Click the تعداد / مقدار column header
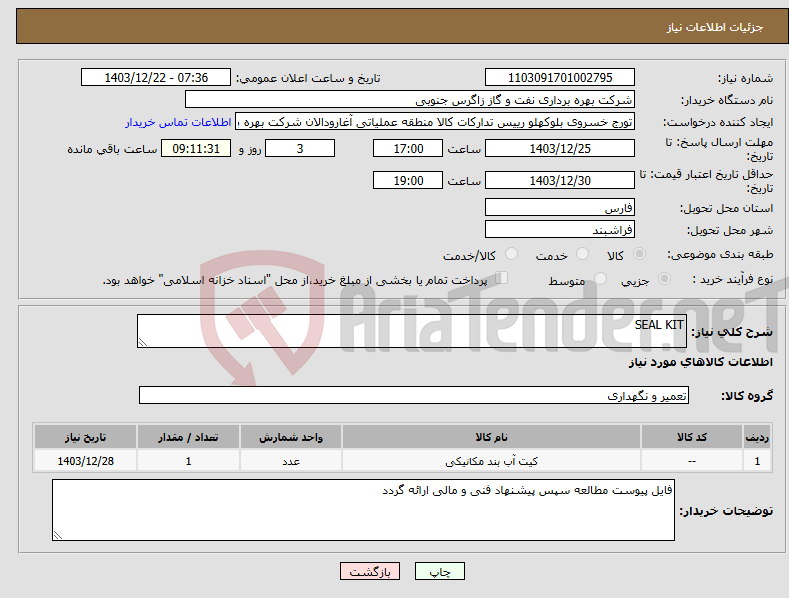Image resolution: width=789 pixels, height=598 pixels. tap(188, 437)
